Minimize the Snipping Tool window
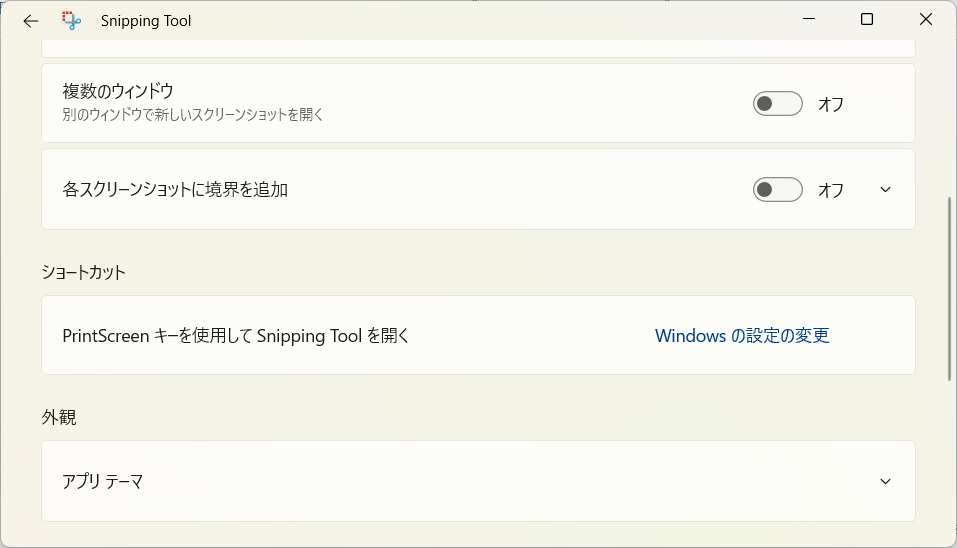Viewport: 957px width, 548px height. [x=809, y=20]
